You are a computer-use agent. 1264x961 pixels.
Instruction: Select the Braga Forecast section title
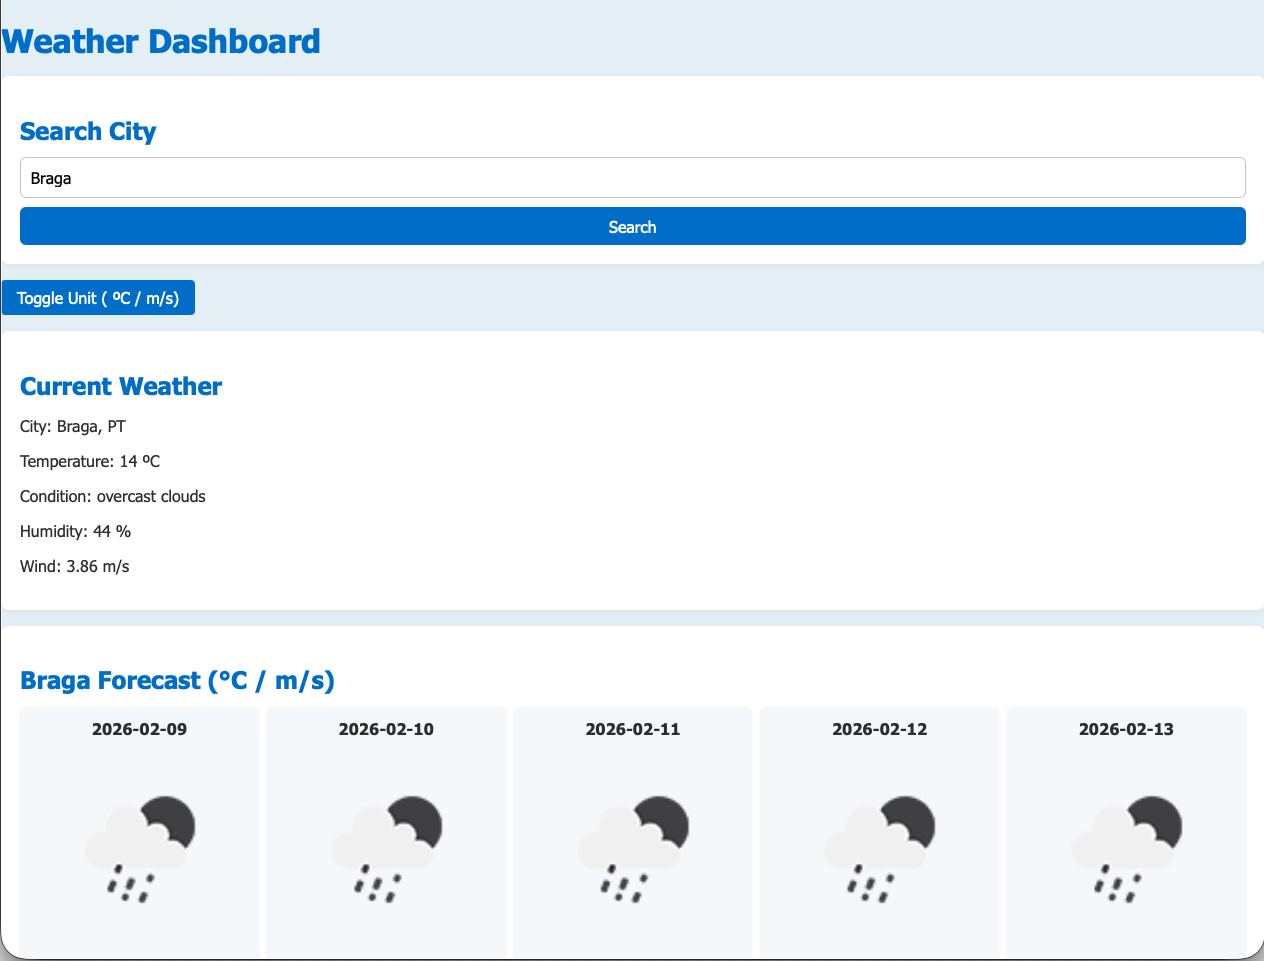[177, 680]
